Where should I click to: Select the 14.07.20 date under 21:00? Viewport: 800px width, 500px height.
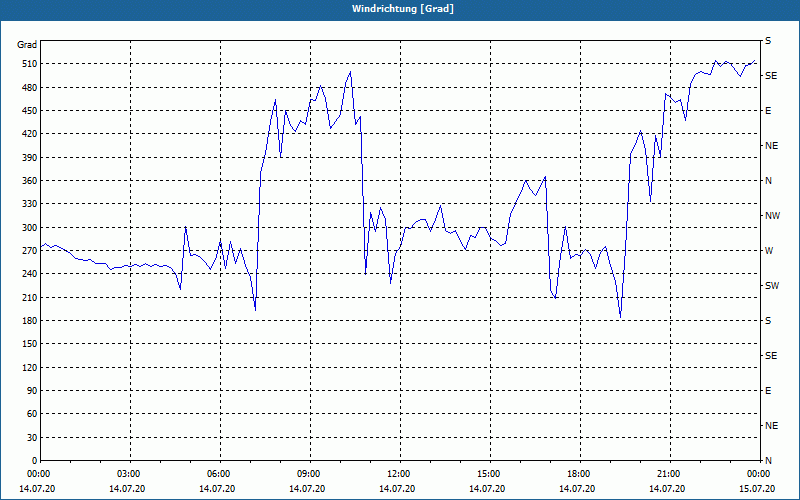(x=667, y=488)
